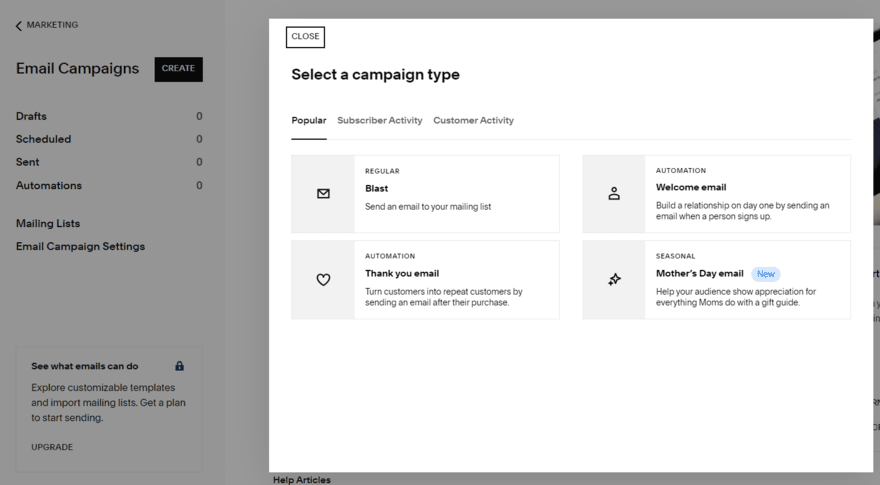Click the lock icon in upgrade box
The width and height of the screenshot is (880, 485).
pyautogui.click(x=180, y=366)
